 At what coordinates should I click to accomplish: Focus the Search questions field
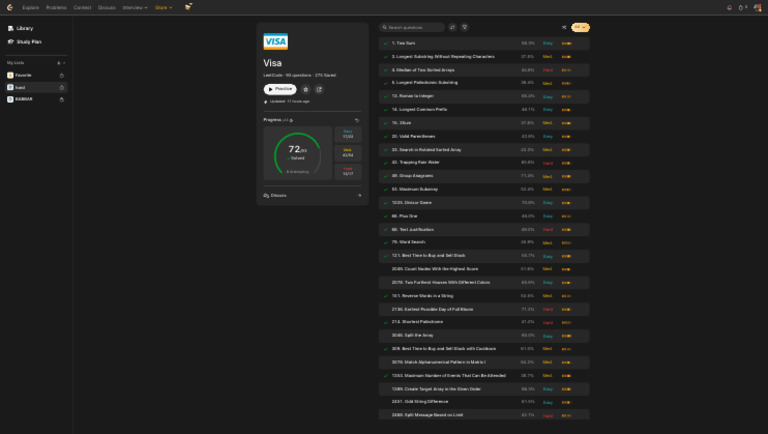point(412,27)
